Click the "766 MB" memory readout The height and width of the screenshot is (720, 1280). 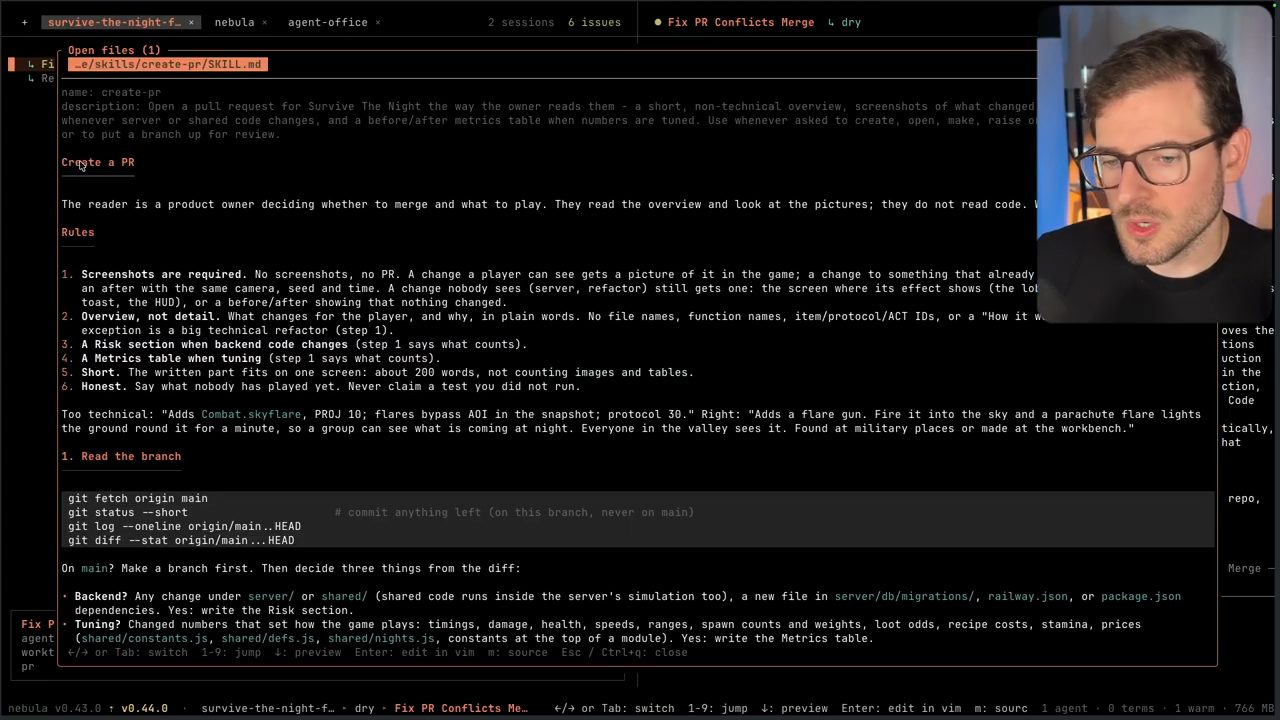(1255, 708)
